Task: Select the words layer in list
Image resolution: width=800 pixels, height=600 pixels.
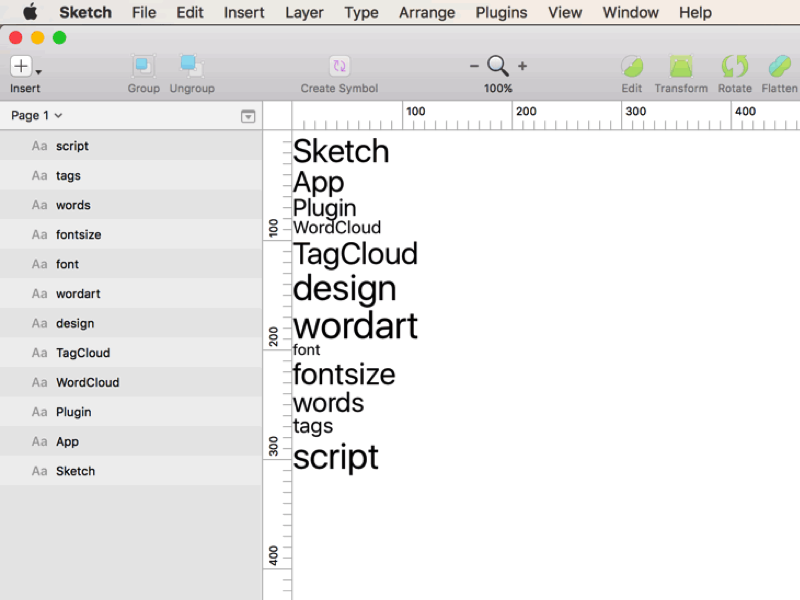Action: click(131, 205)
